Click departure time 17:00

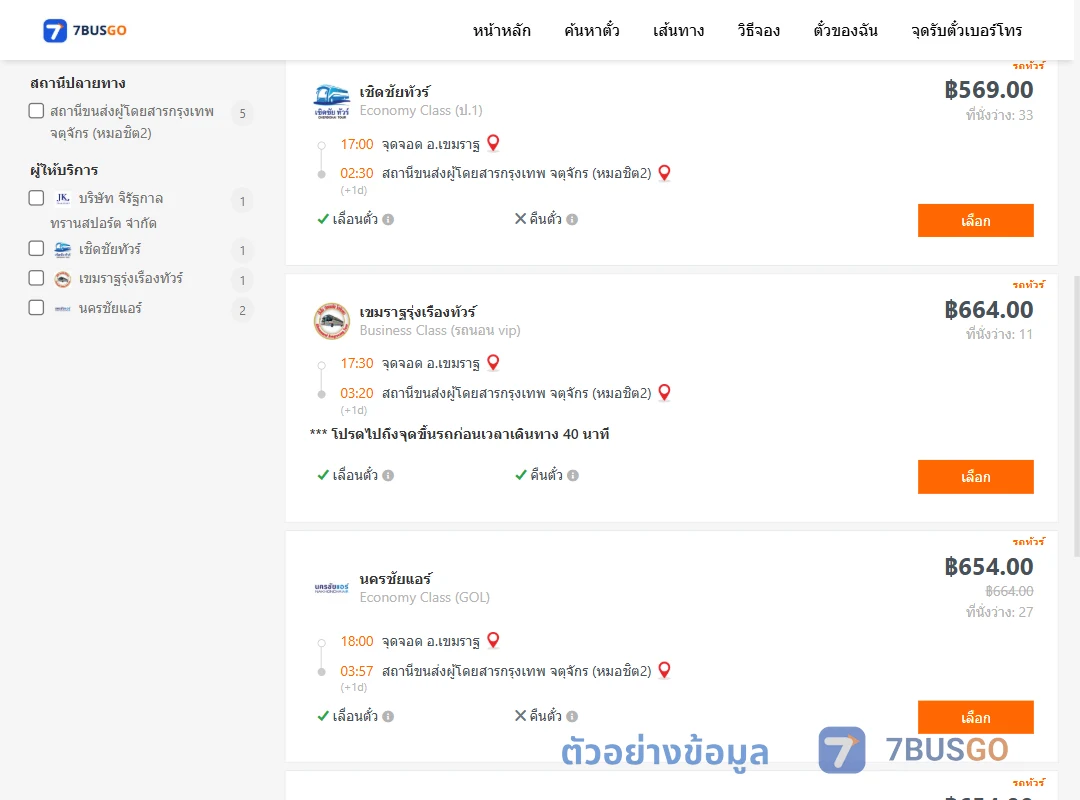(x=357, y=144)
